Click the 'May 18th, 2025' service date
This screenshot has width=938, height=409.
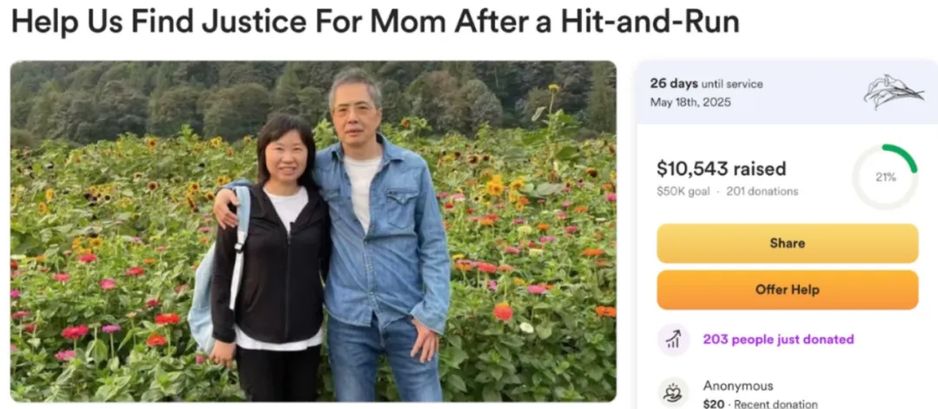(x=690, y=102)
